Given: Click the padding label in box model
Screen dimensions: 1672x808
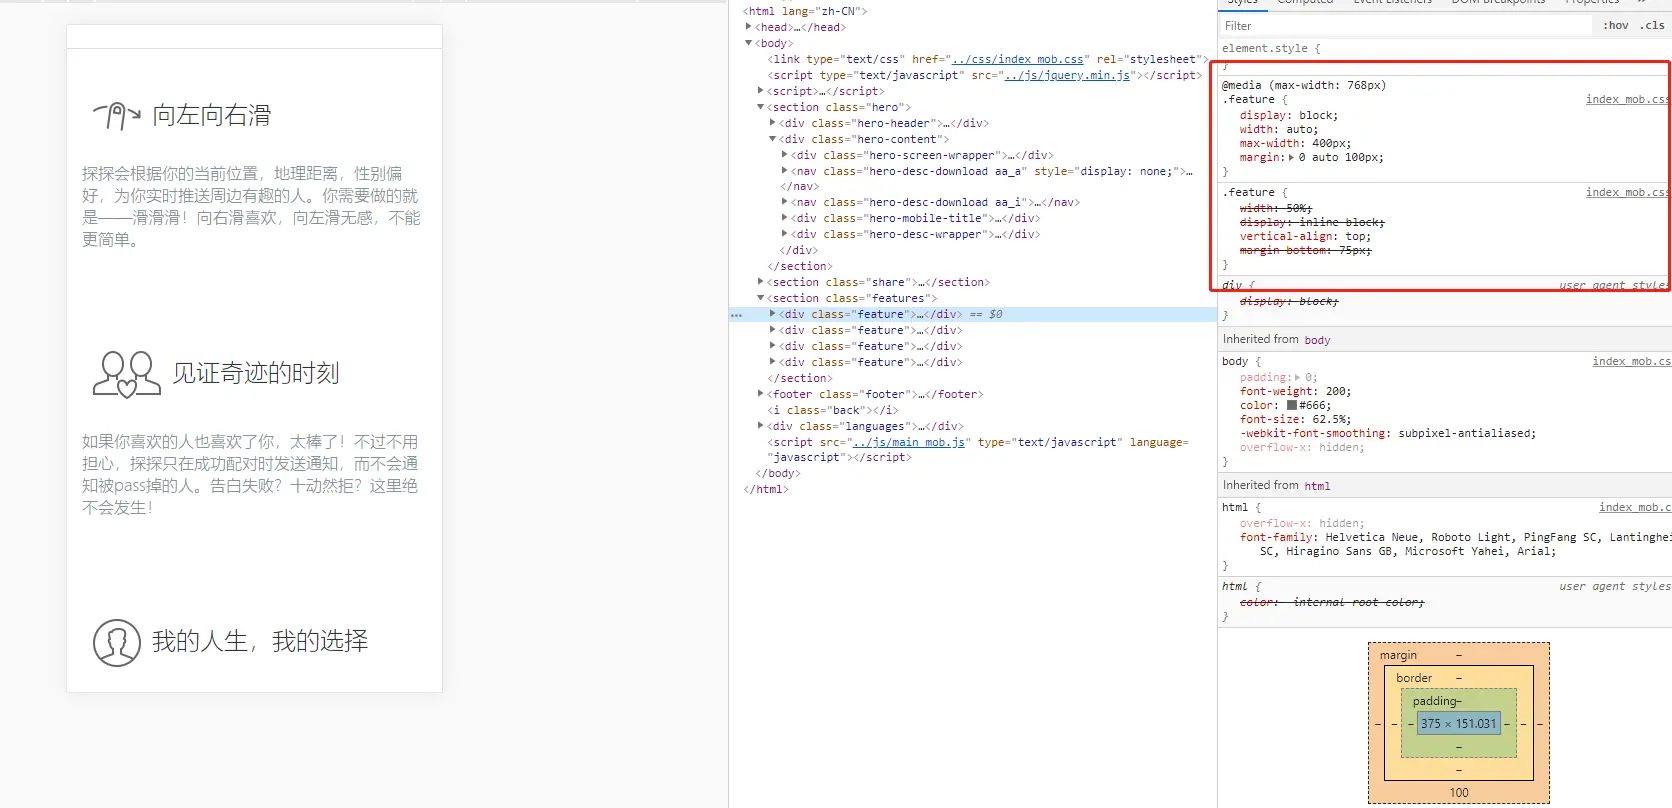Looking at the screenshot, I should point(1434,702).
